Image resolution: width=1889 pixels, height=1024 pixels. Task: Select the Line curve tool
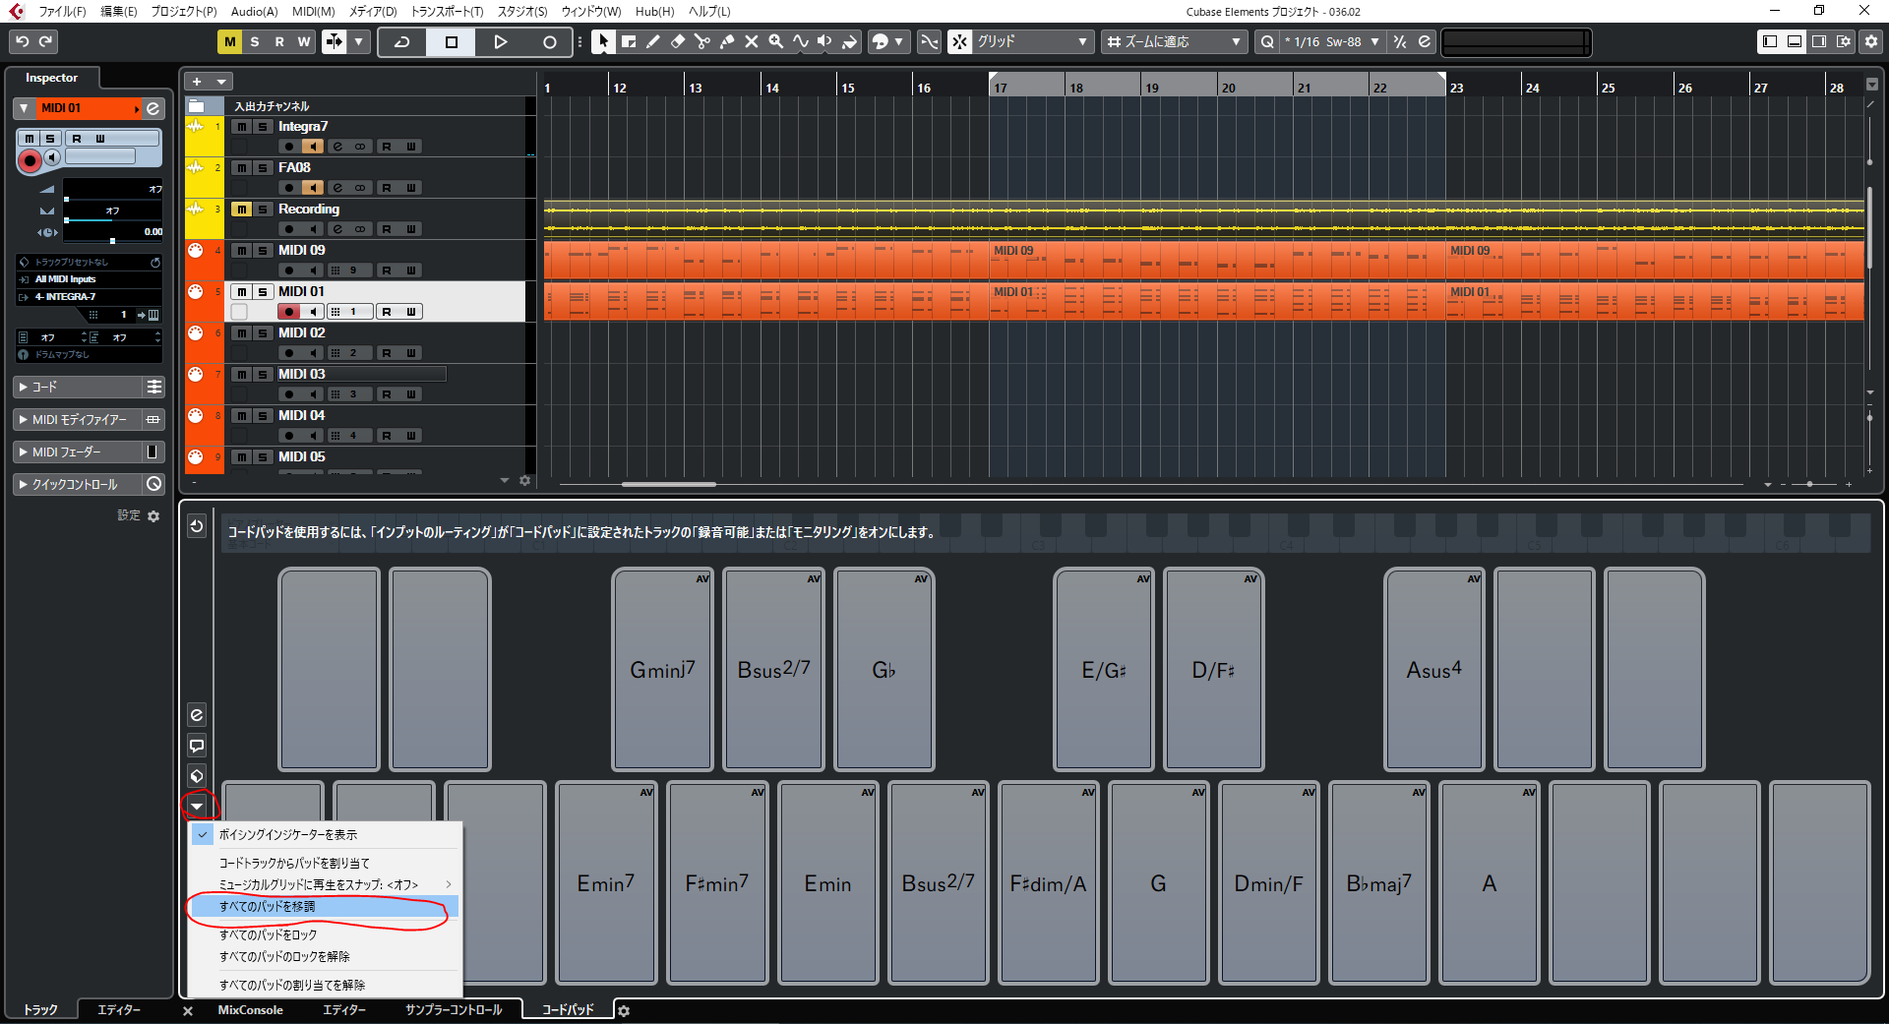pyautogui.click(x=800, y=42)
